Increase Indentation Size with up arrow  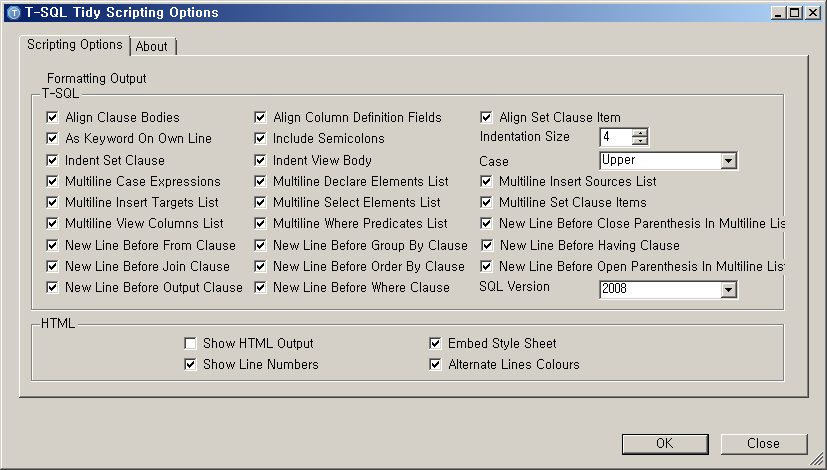tap(640, 133)
